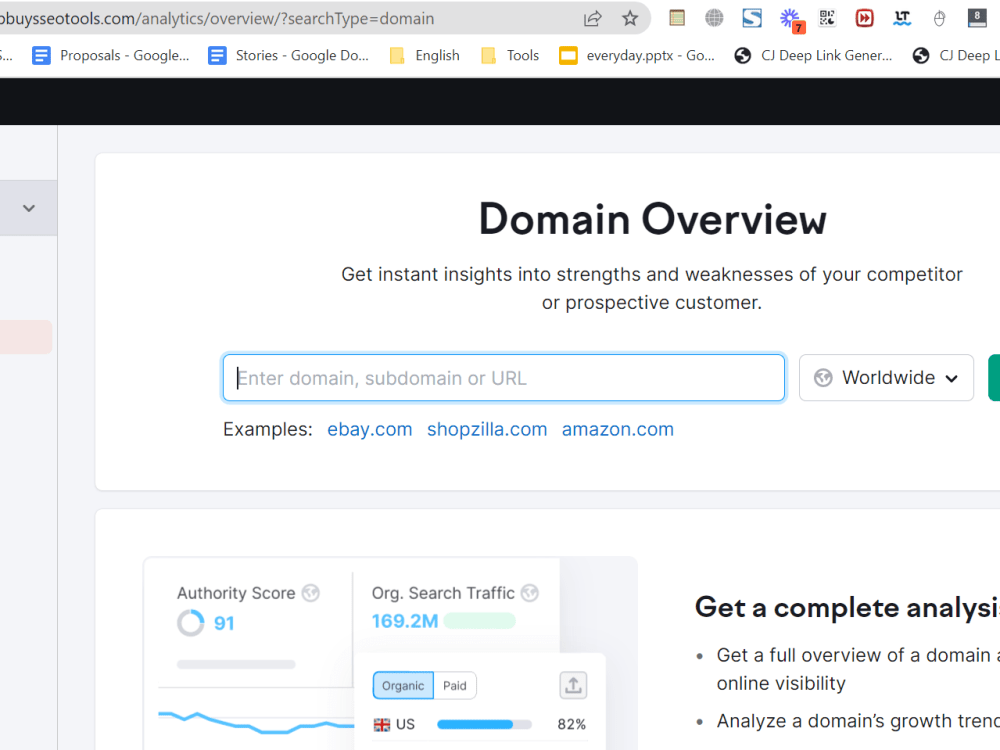
Task: Click the share page icon in address bar
Action: point(592,18)
